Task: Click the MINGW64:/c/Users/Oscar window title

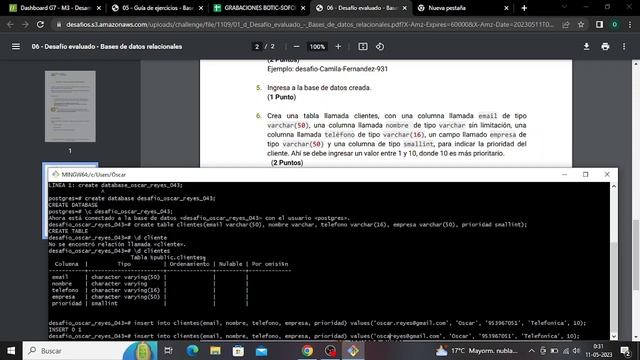Action: click(93, 175)
